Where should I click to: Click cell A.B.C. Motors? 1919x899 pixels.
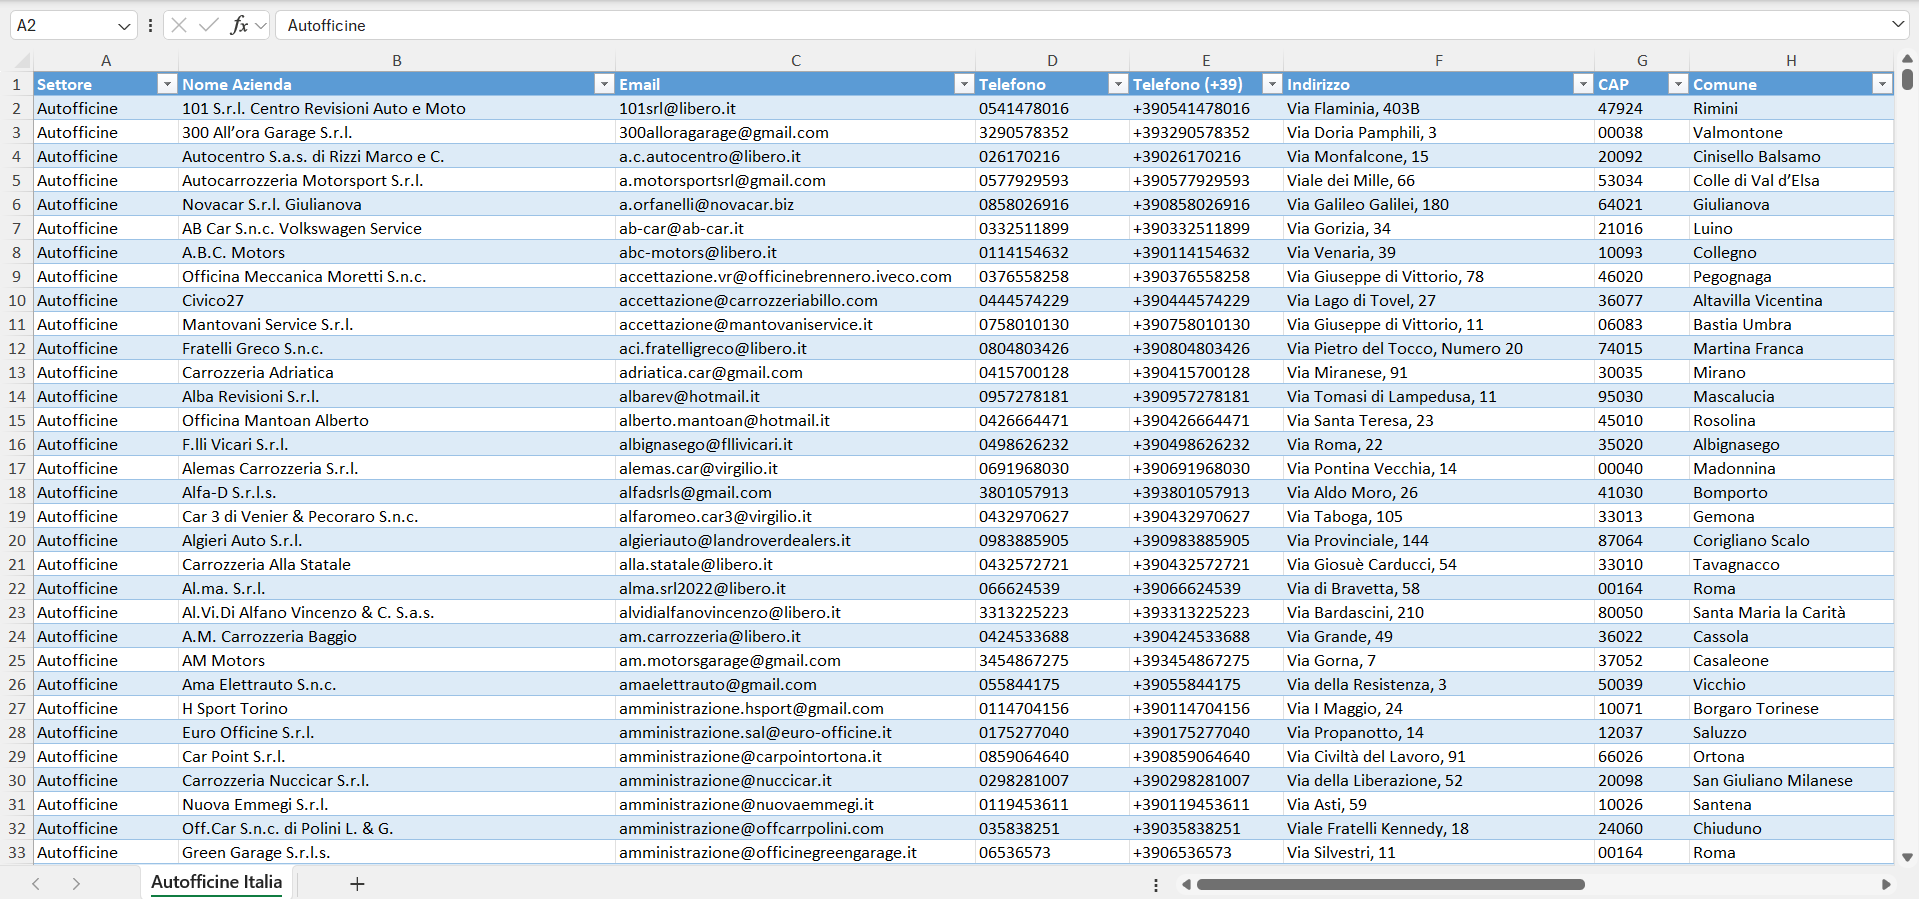(x=397, y=252)
